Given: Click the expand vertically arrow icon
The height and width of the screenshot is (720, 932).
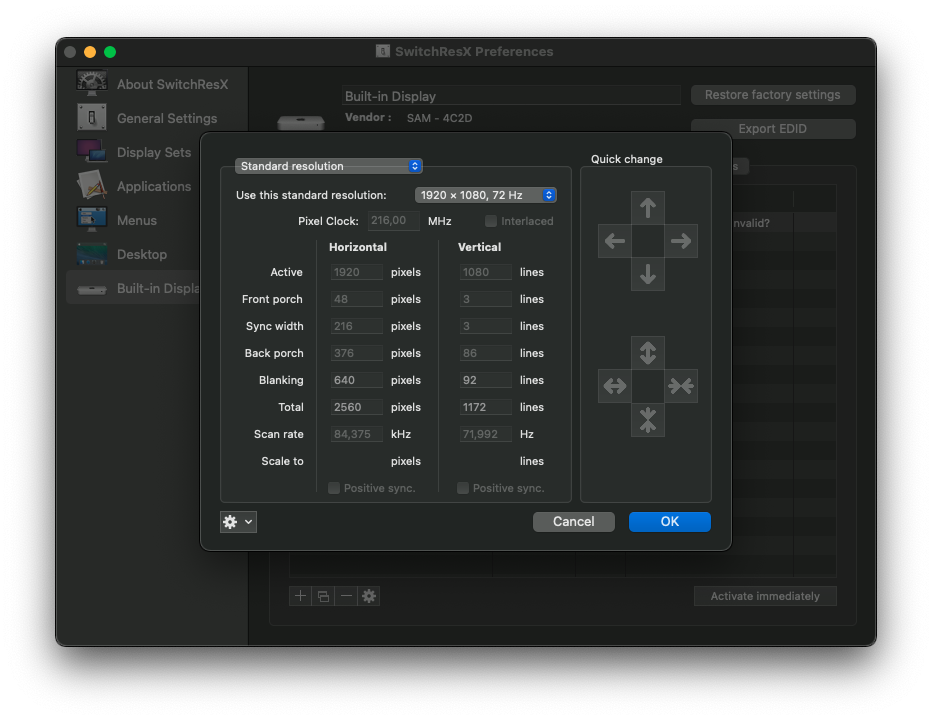Looking at the screenshot, I should (647, 353).
